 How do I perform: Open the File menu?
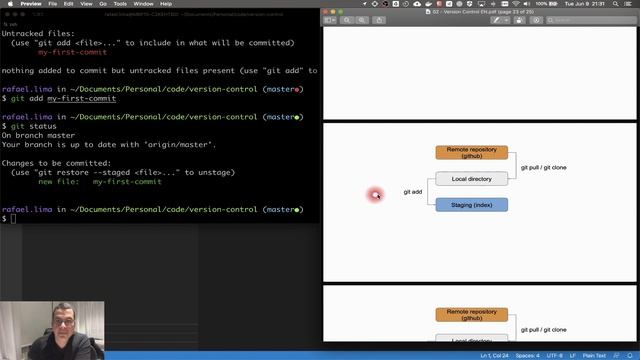click(x=53, y=4)
